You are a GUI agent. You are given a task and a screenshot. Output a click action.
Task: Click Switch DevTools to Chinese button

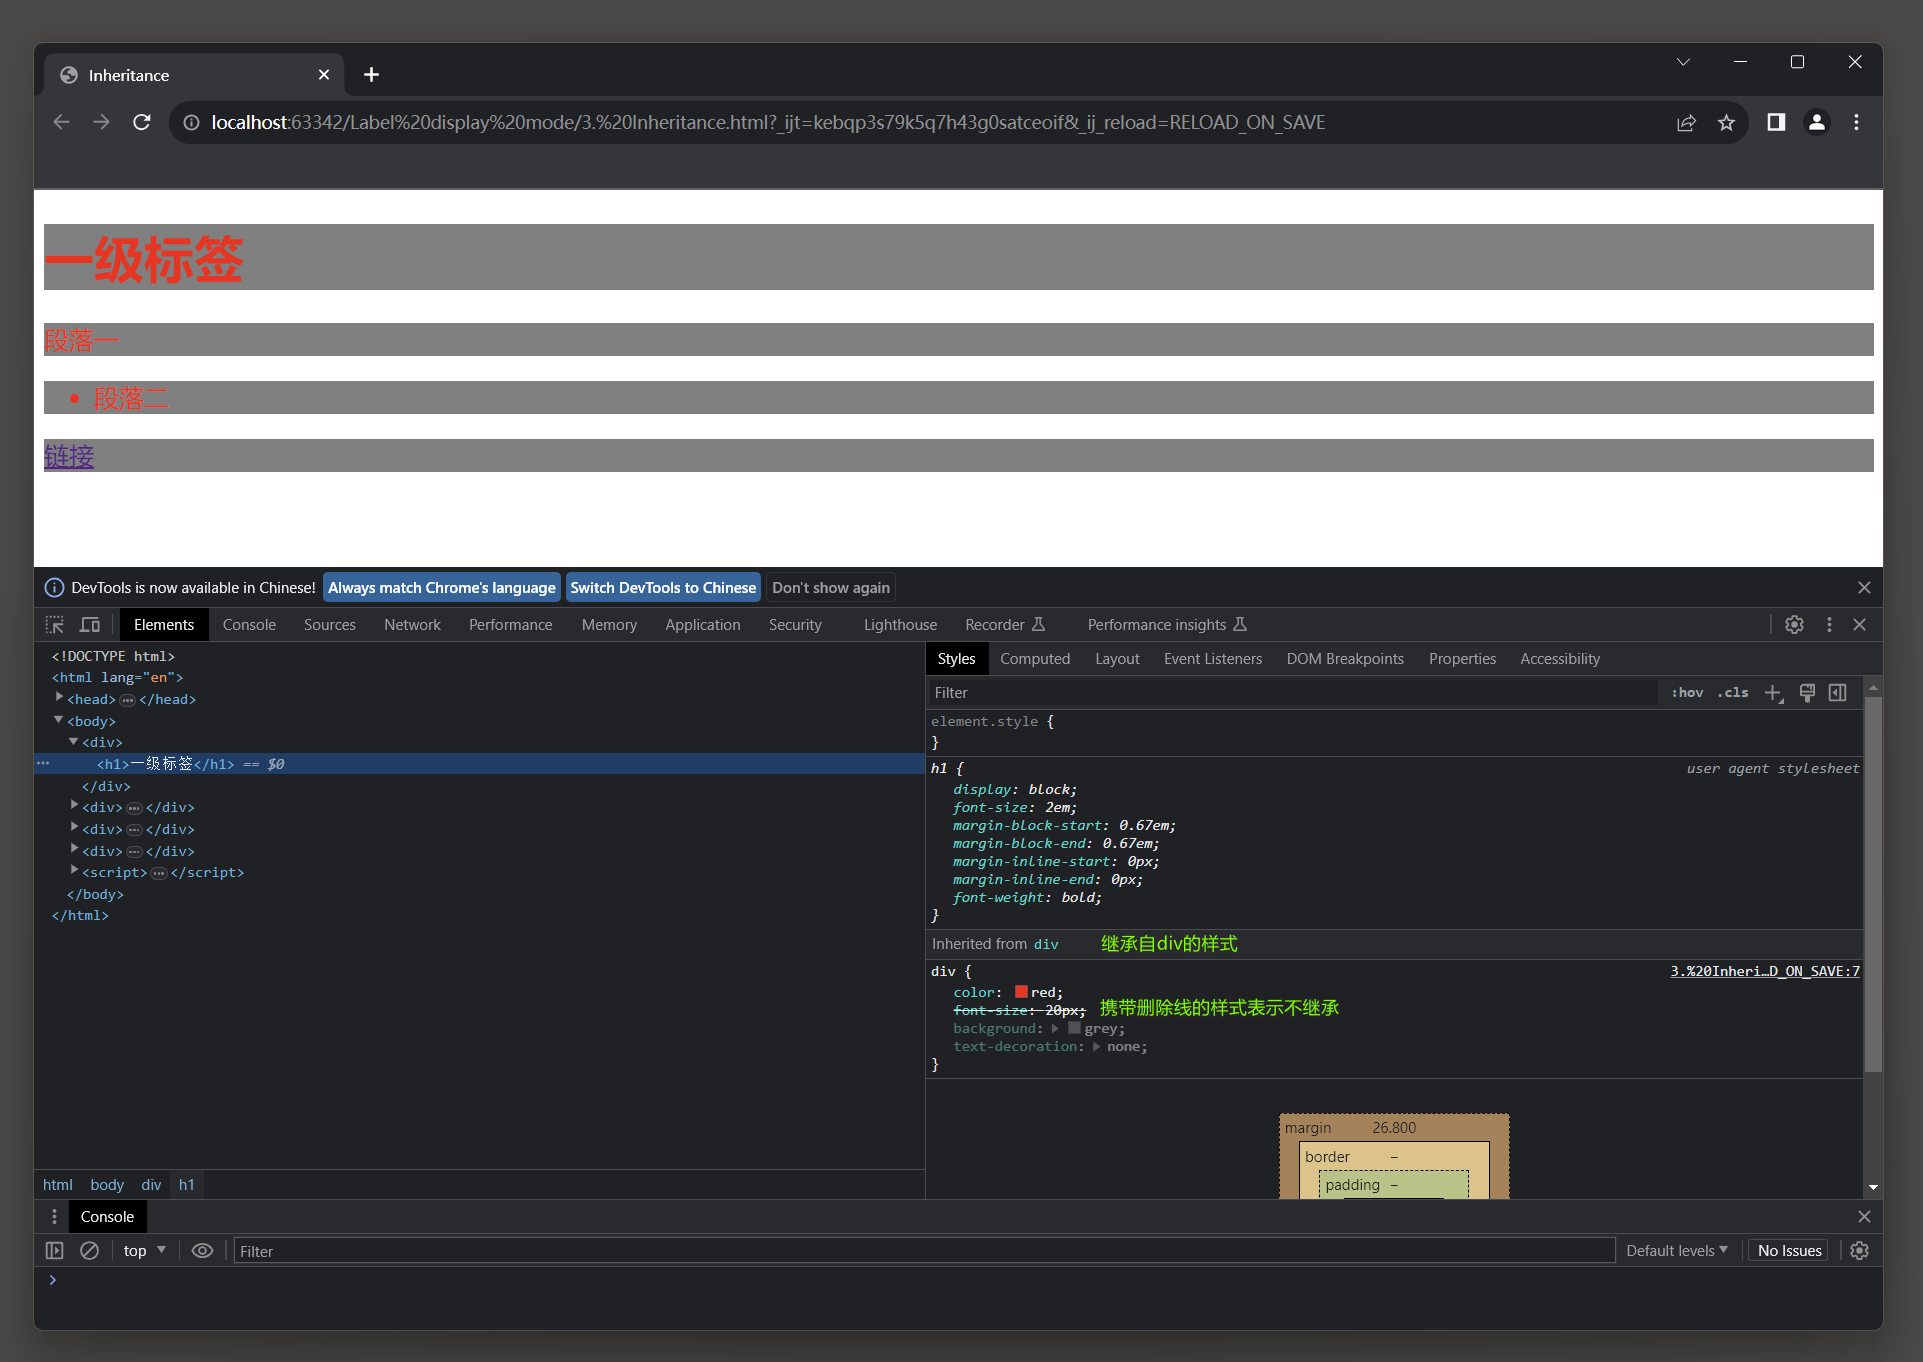(x=663, y=588)
